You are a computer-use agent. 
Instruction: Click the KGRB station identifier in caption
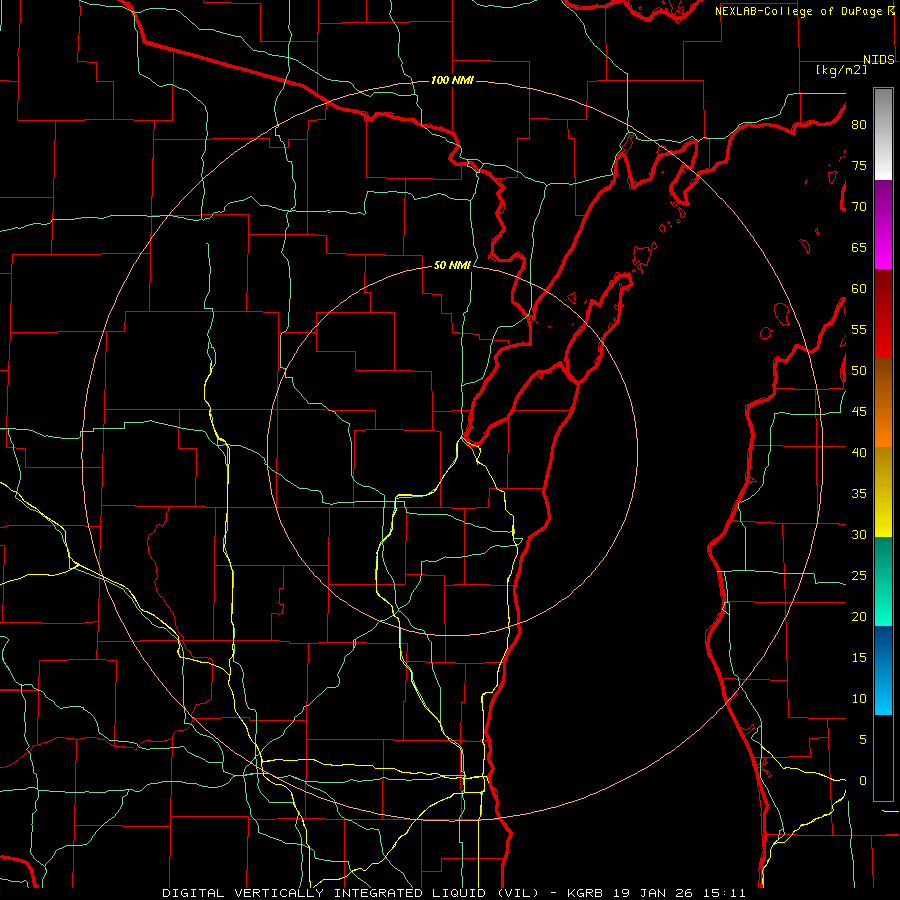point(586,893)
